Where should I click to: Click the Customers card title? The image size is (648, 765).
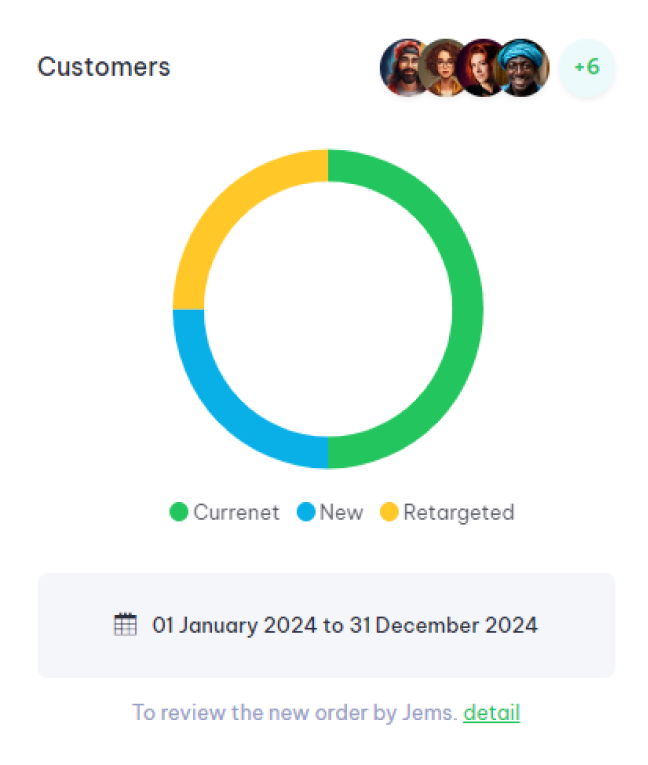click(x=104, y=67)
